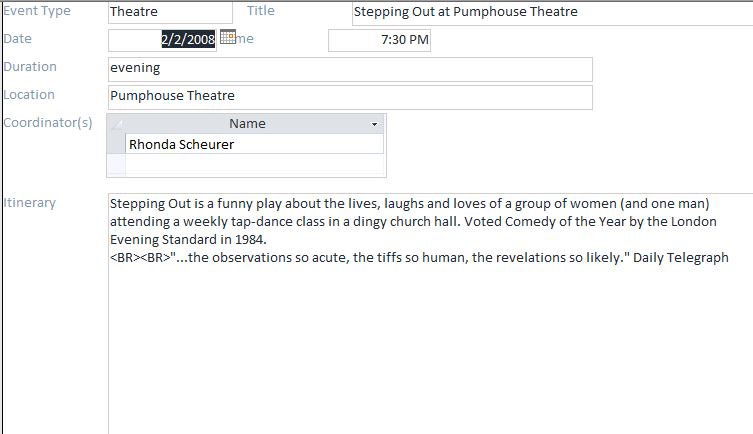The image size is (753, 434).
Task: Click the time field showing 7:30 PM
Action: click(379, 40)
